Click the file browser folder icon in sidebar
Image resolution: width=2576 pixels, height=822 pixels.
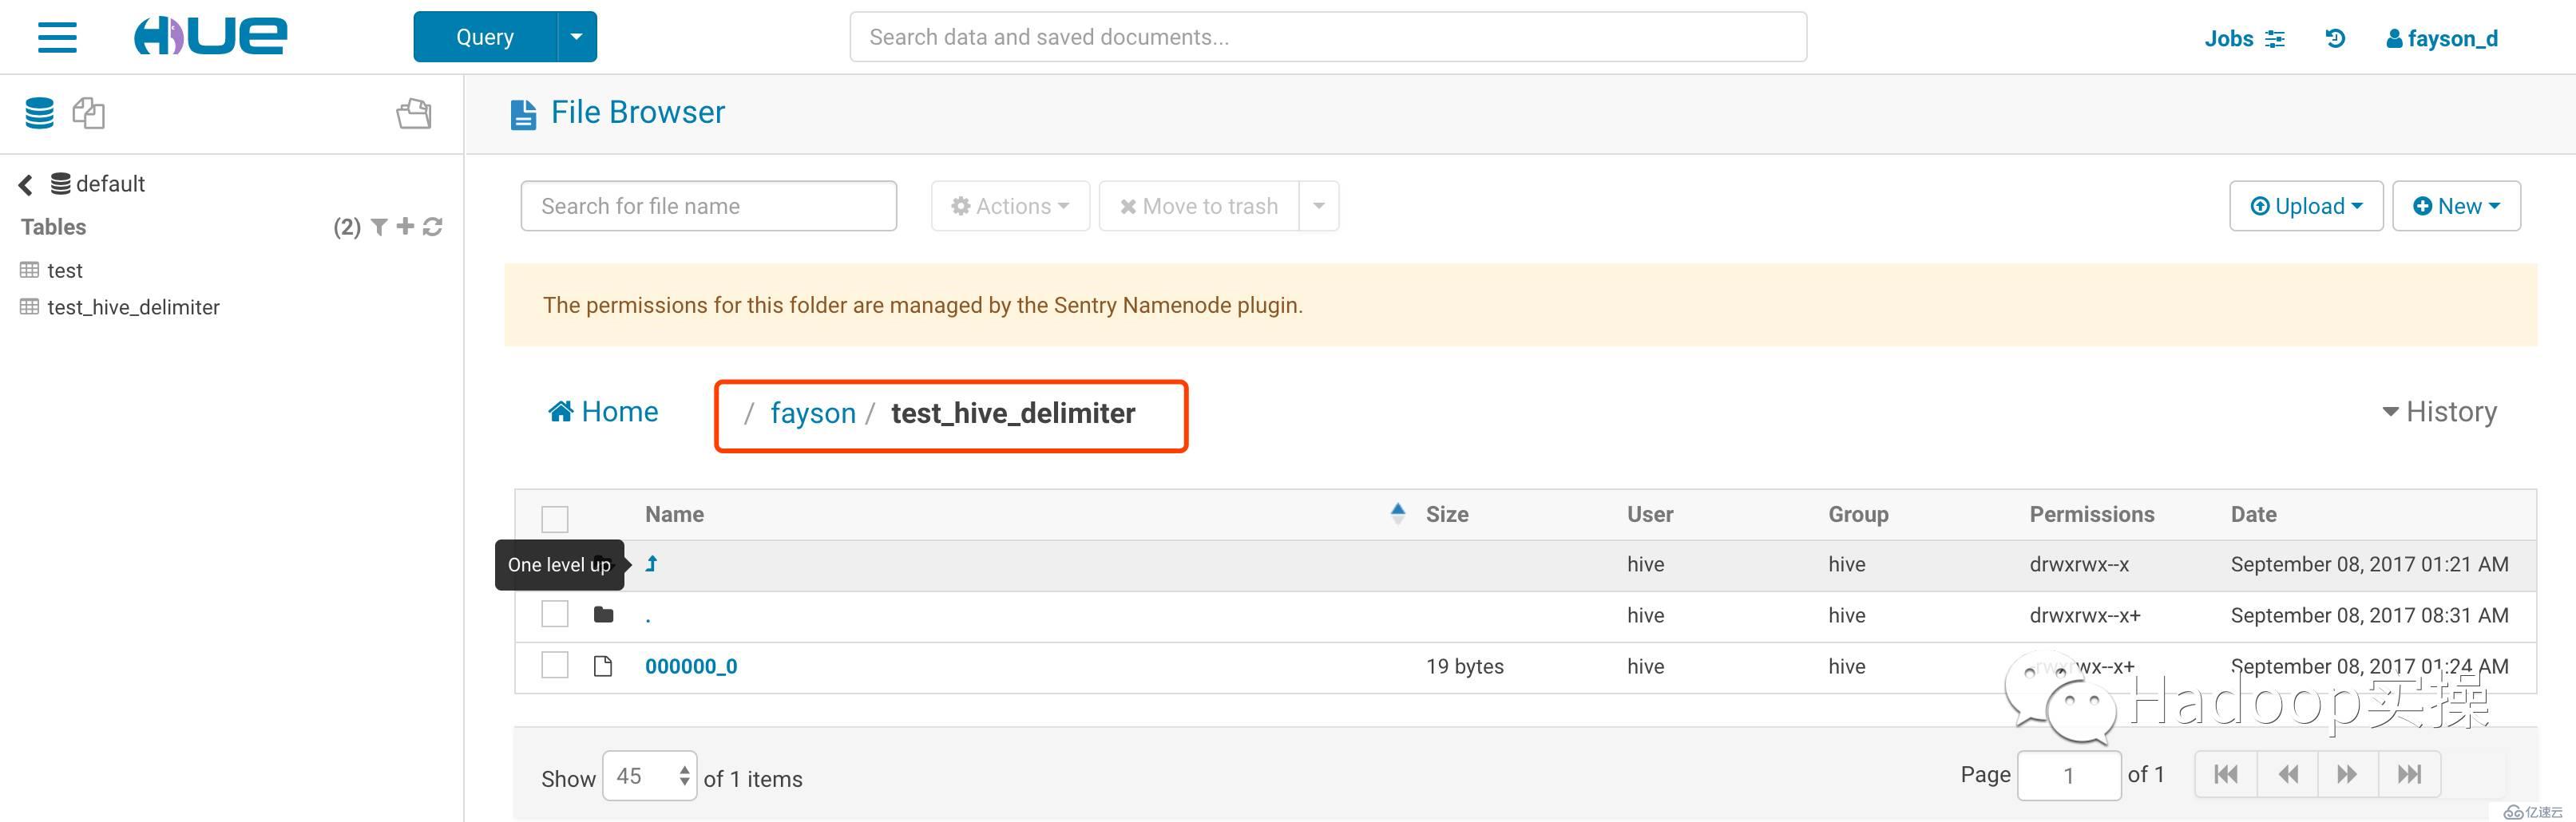click(x=414, y=113)
